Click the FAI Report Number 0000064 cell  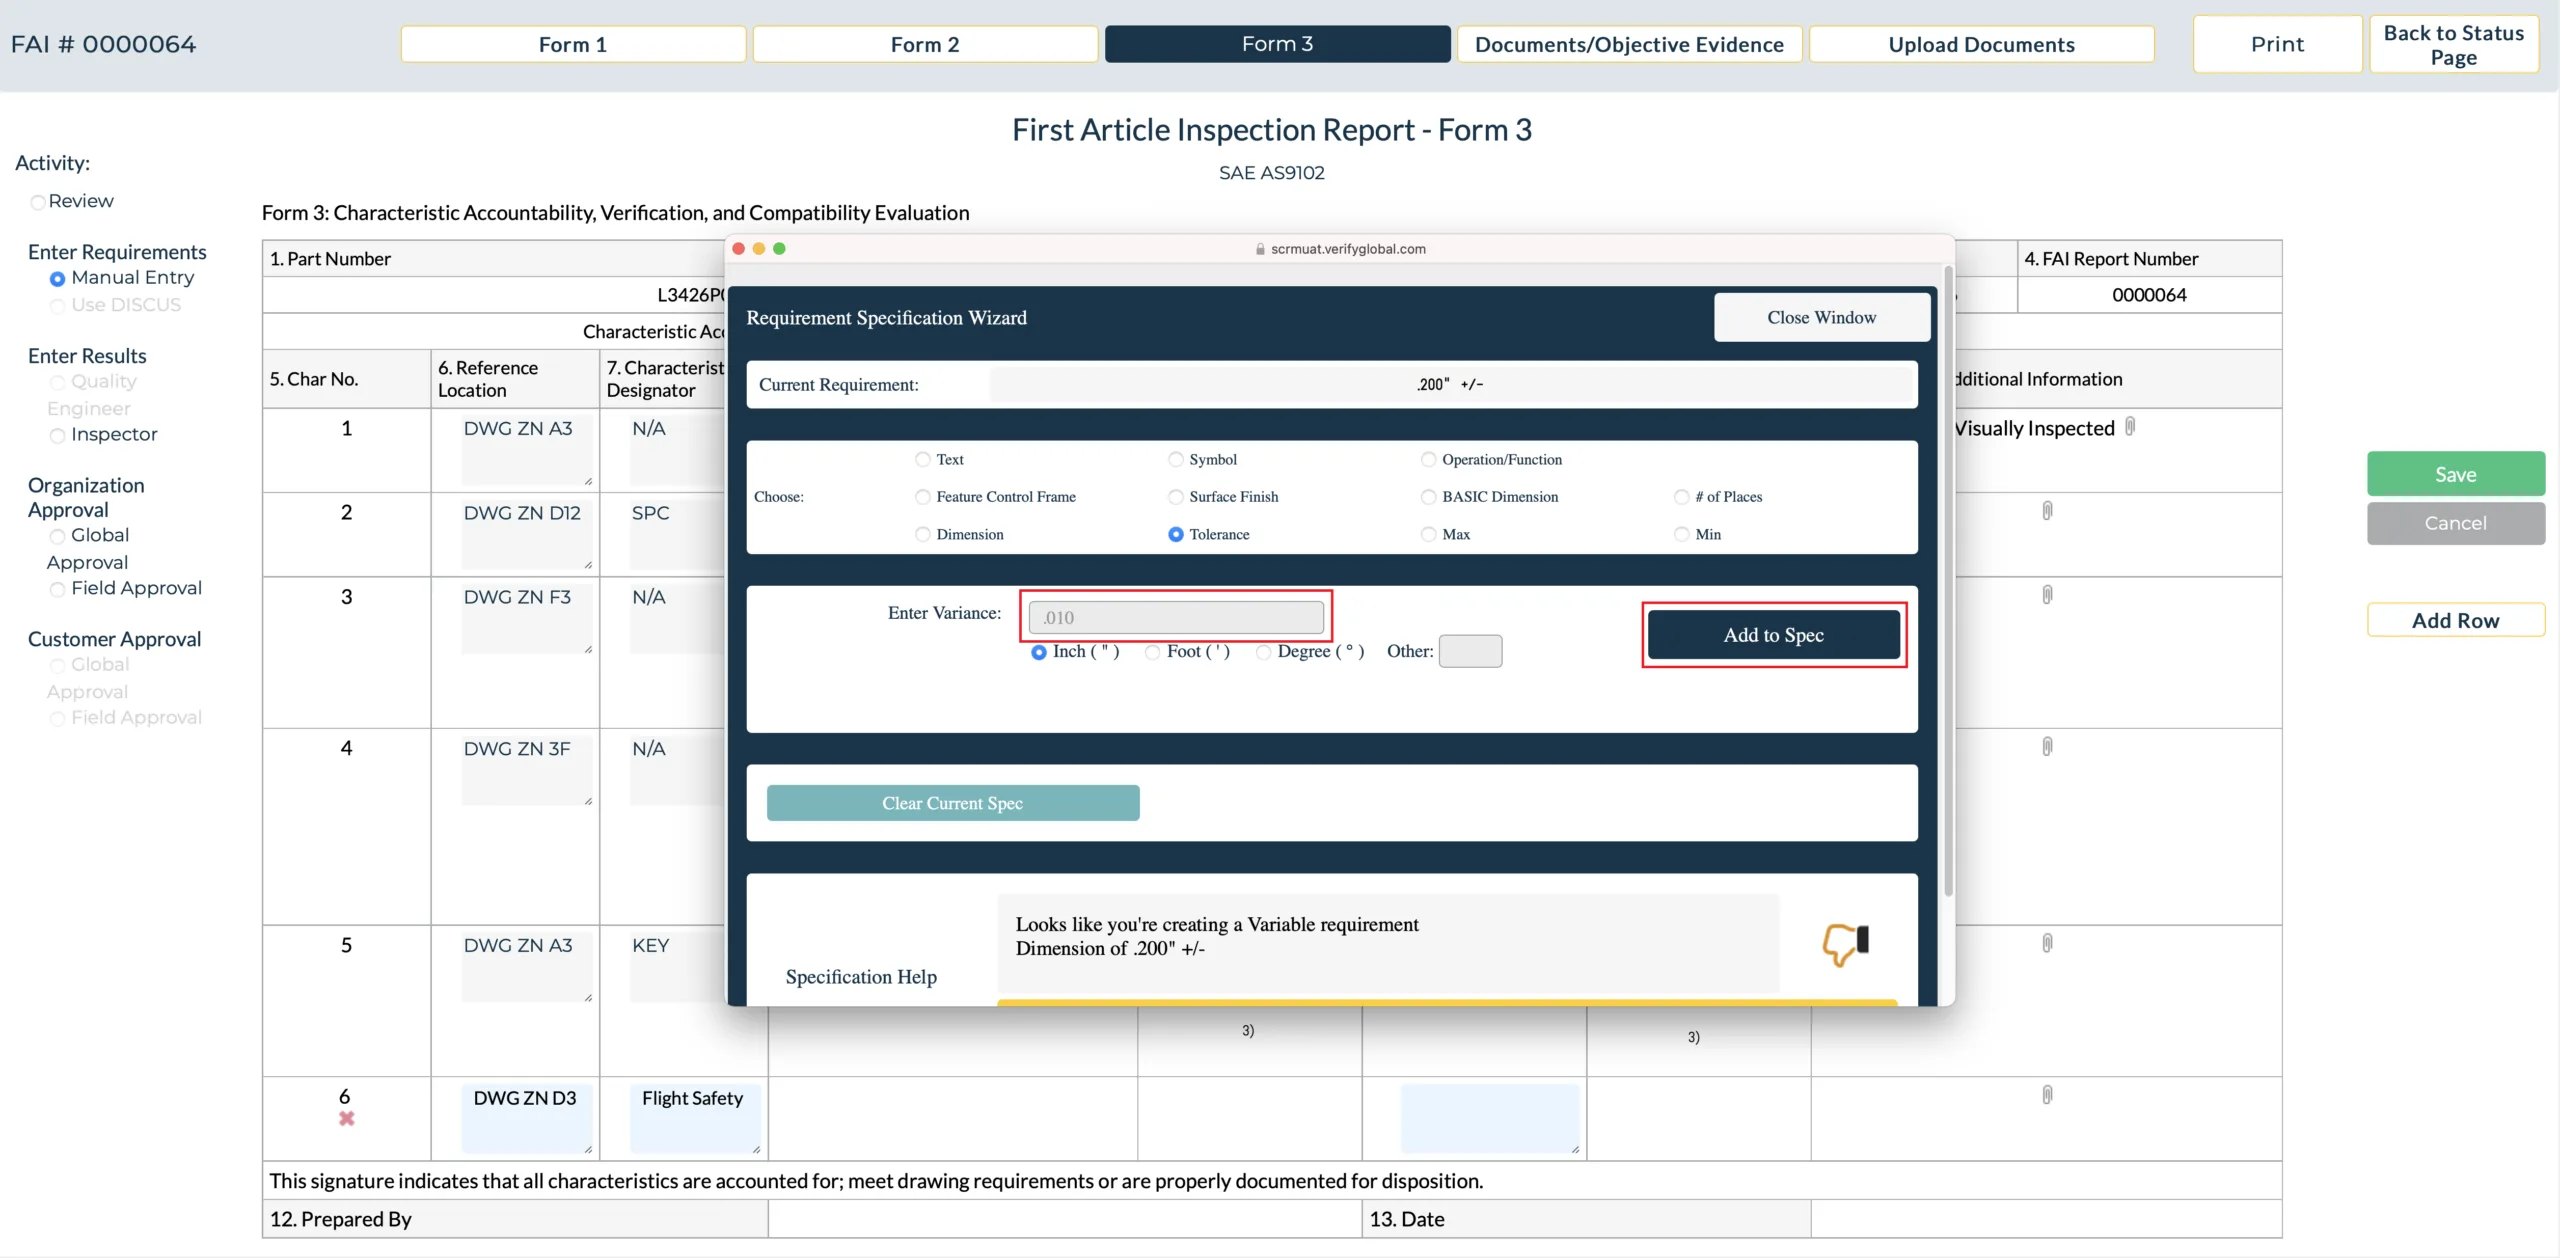[x=2149, y=295]
